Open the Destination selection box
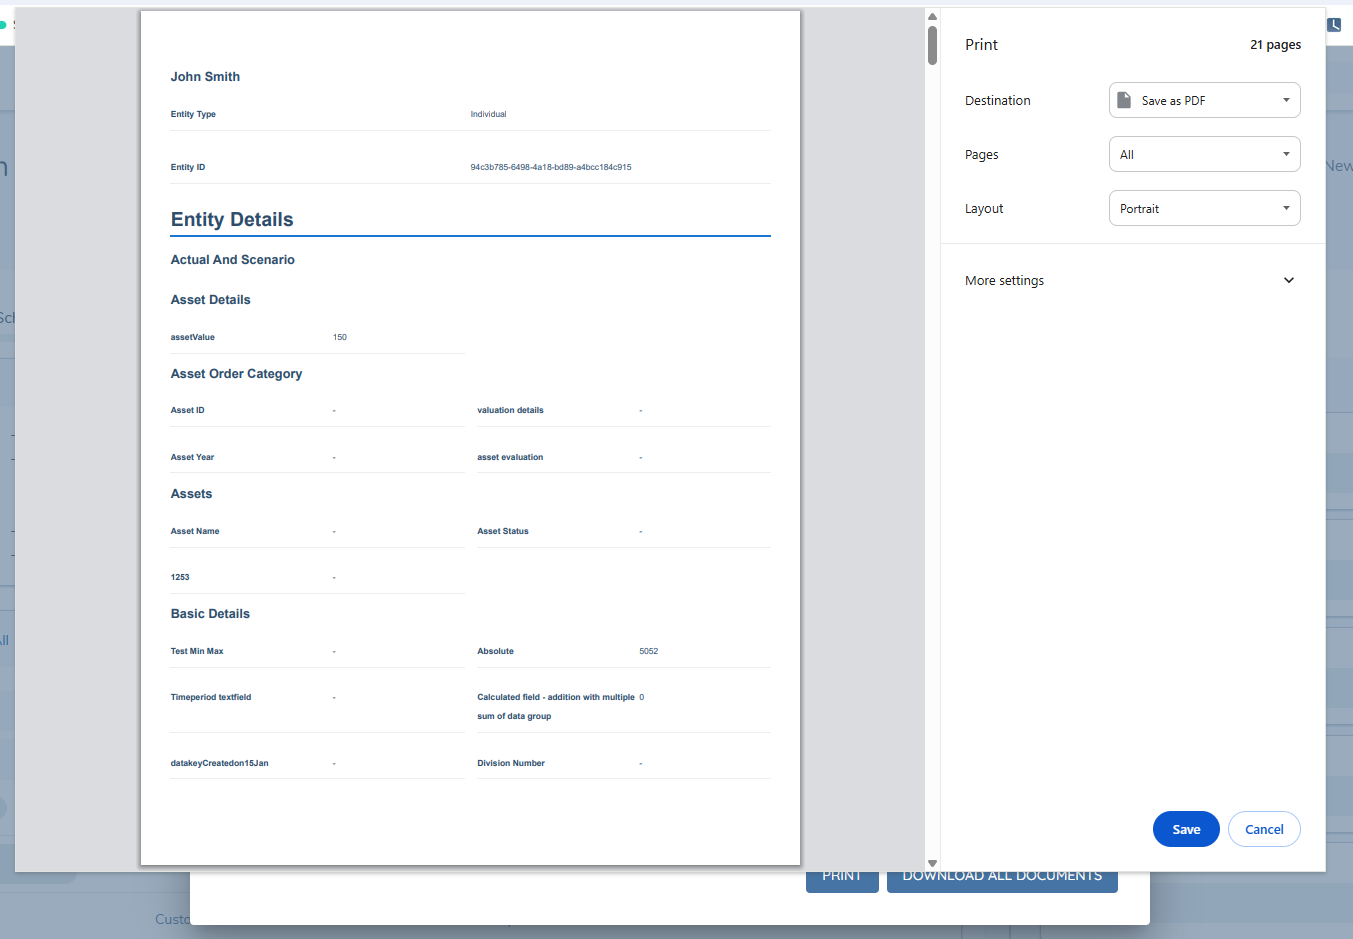 pos(1204,99)
